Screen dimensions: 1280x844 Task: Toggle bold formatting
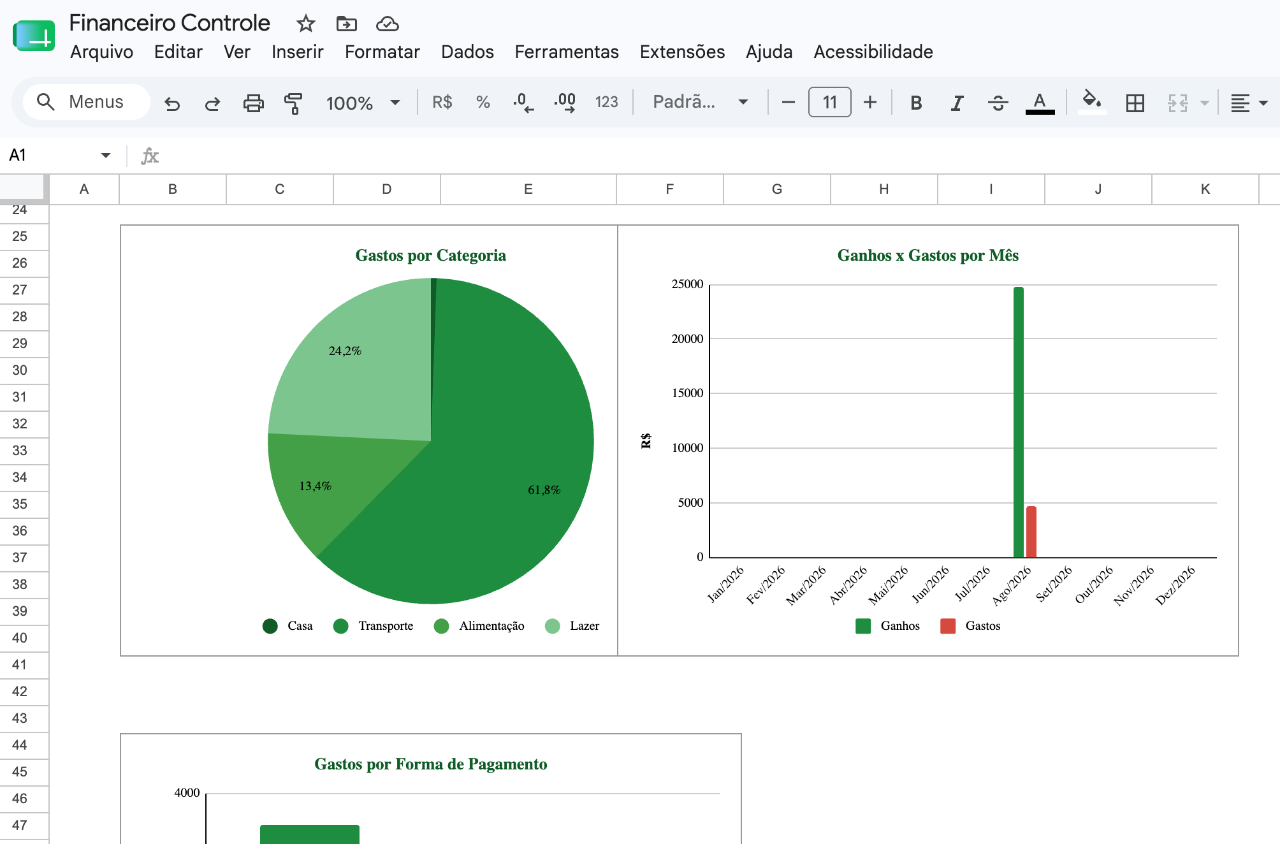[916, 102]
